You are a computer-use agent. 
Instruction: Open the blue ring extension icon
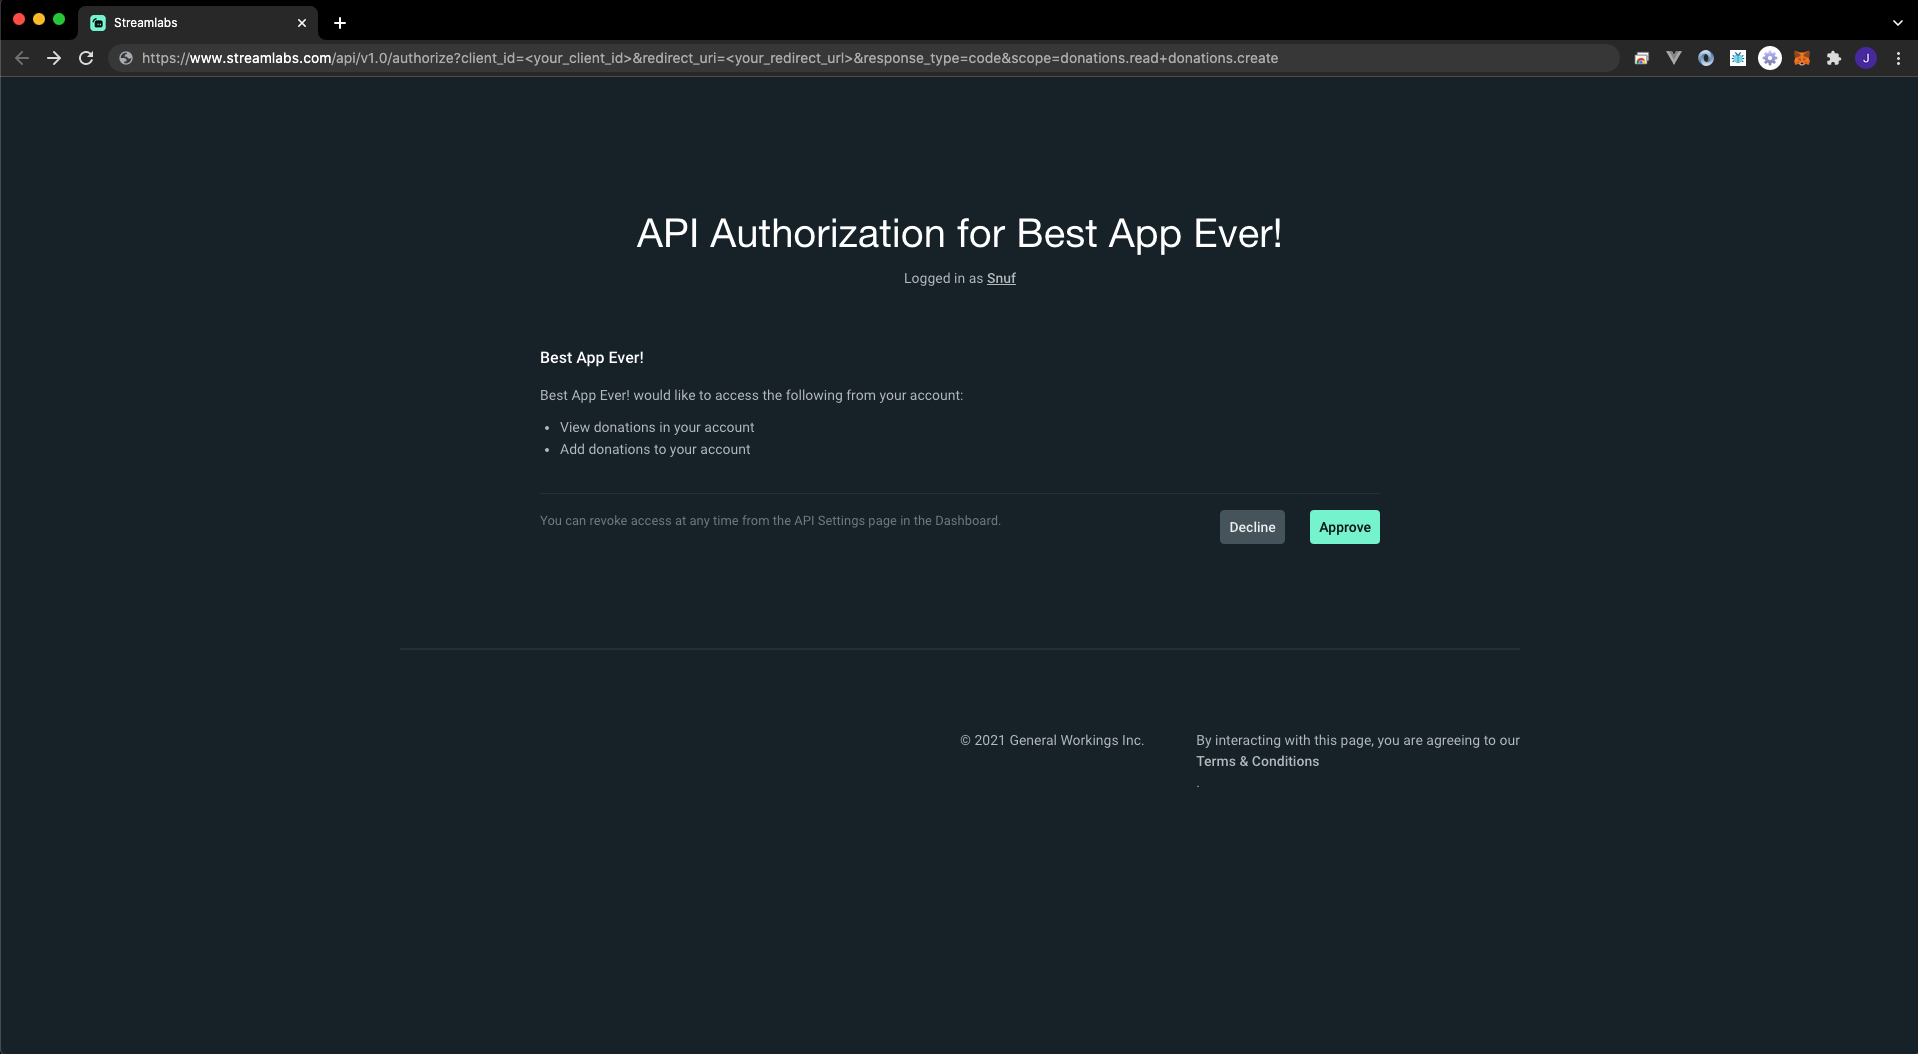(1706, 58)
